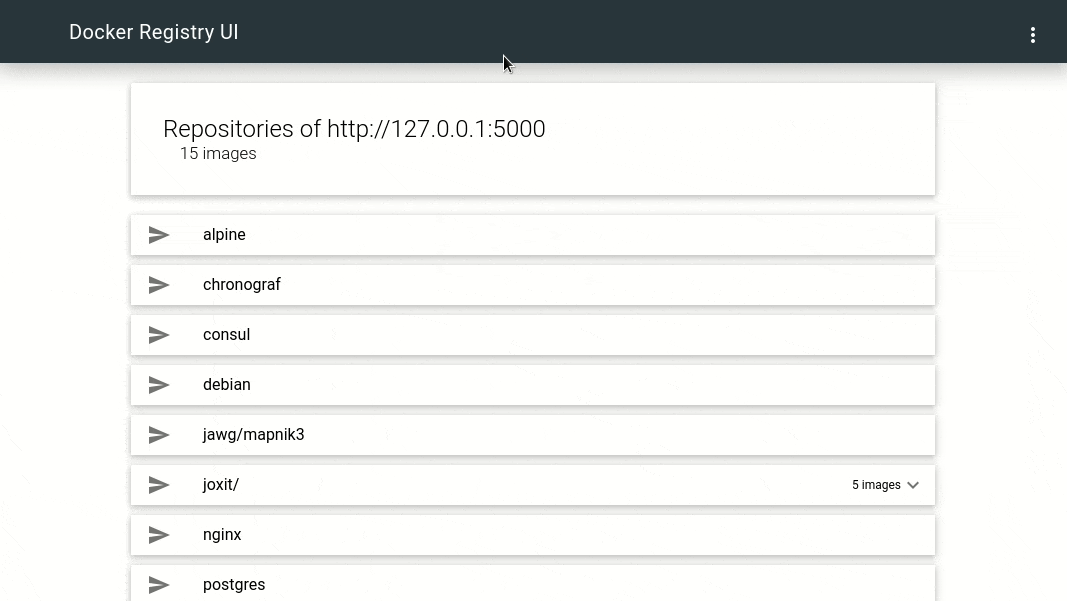The height and width of the screenshot is (601, 1067).
Task: Open the chronograf repository
Action: 533,285
